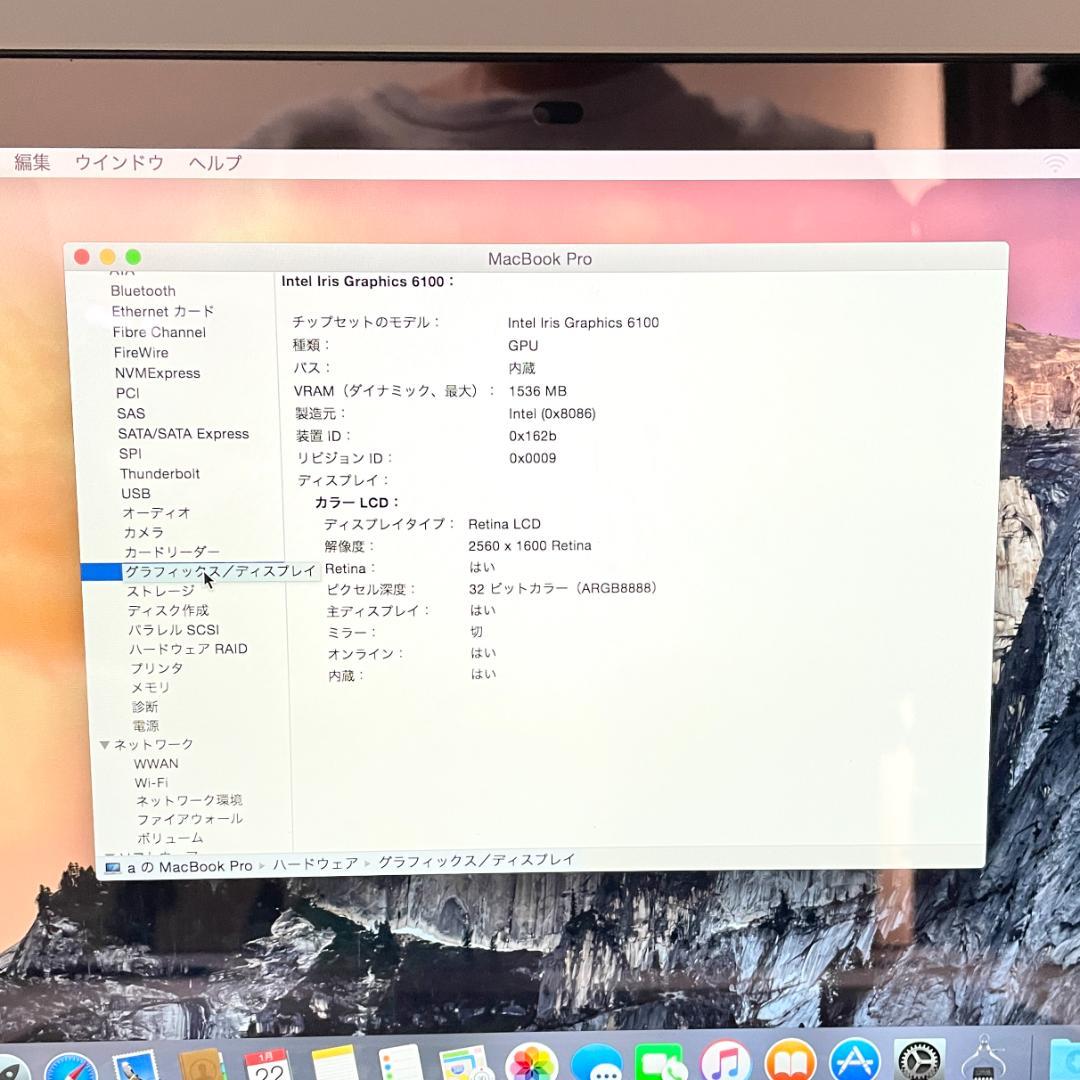This screenshot has height=1080, width=1080.
Task: Open the Mail app in the Dock
Action: tap(134, 1068)
